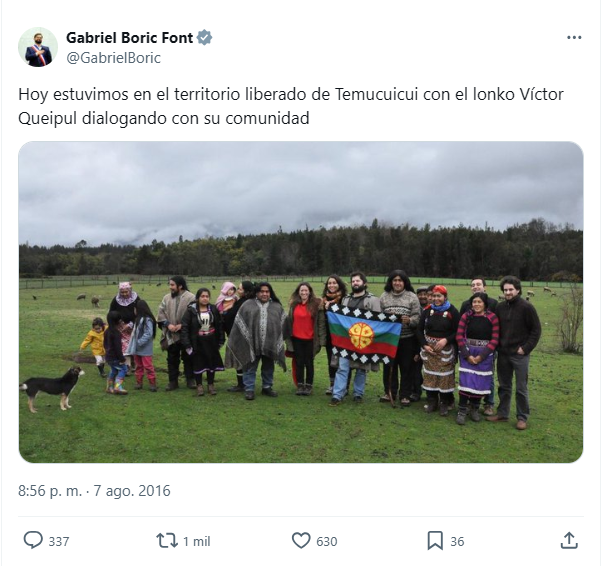Bookmark this tweet using the bookmark icon
Viewport: 604px width, 566px height.
click(x=435, y=541)
